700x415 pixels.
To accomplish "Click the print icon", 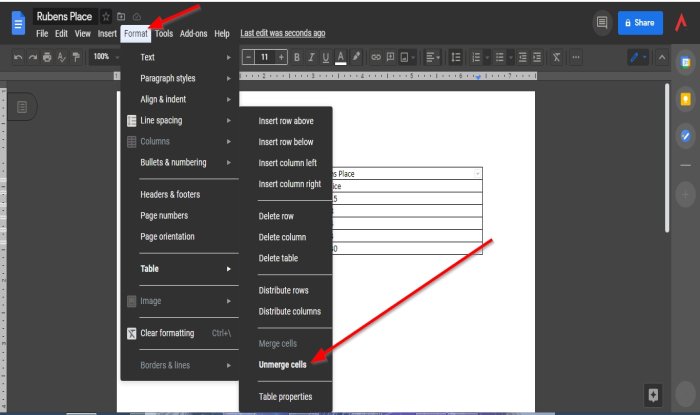I will 47,57.
